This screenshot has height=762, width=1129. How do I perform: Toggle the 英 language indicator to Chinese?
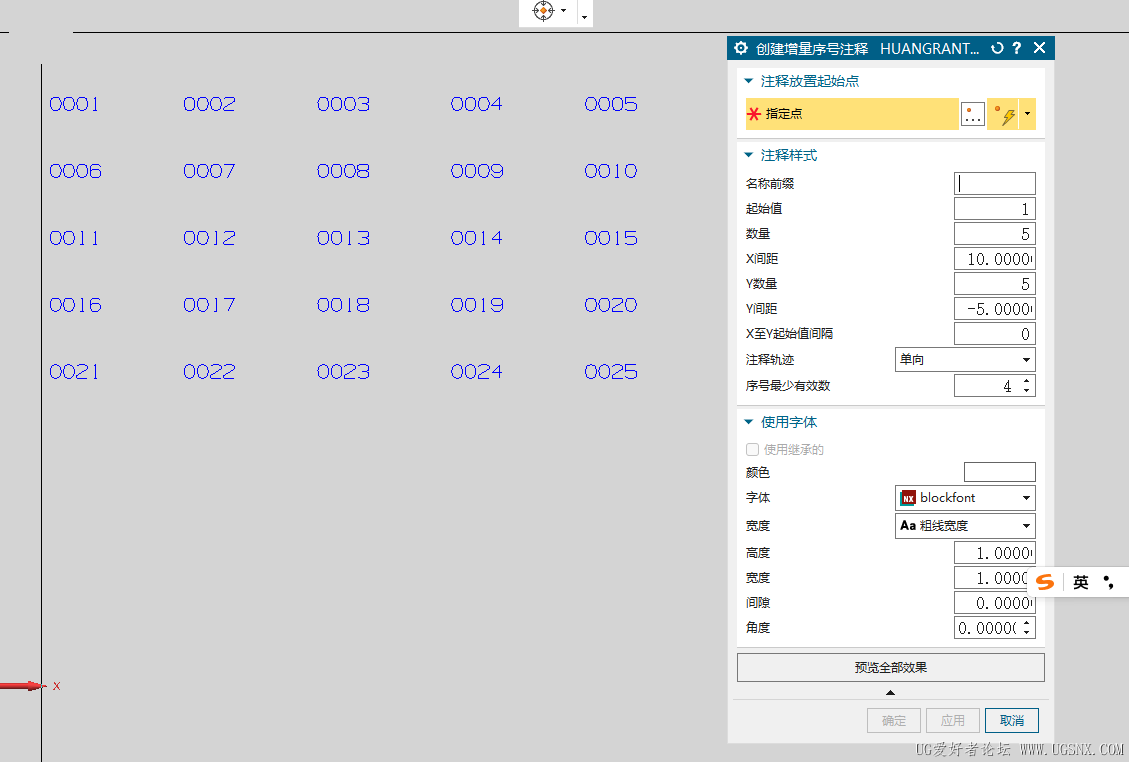1080,582
